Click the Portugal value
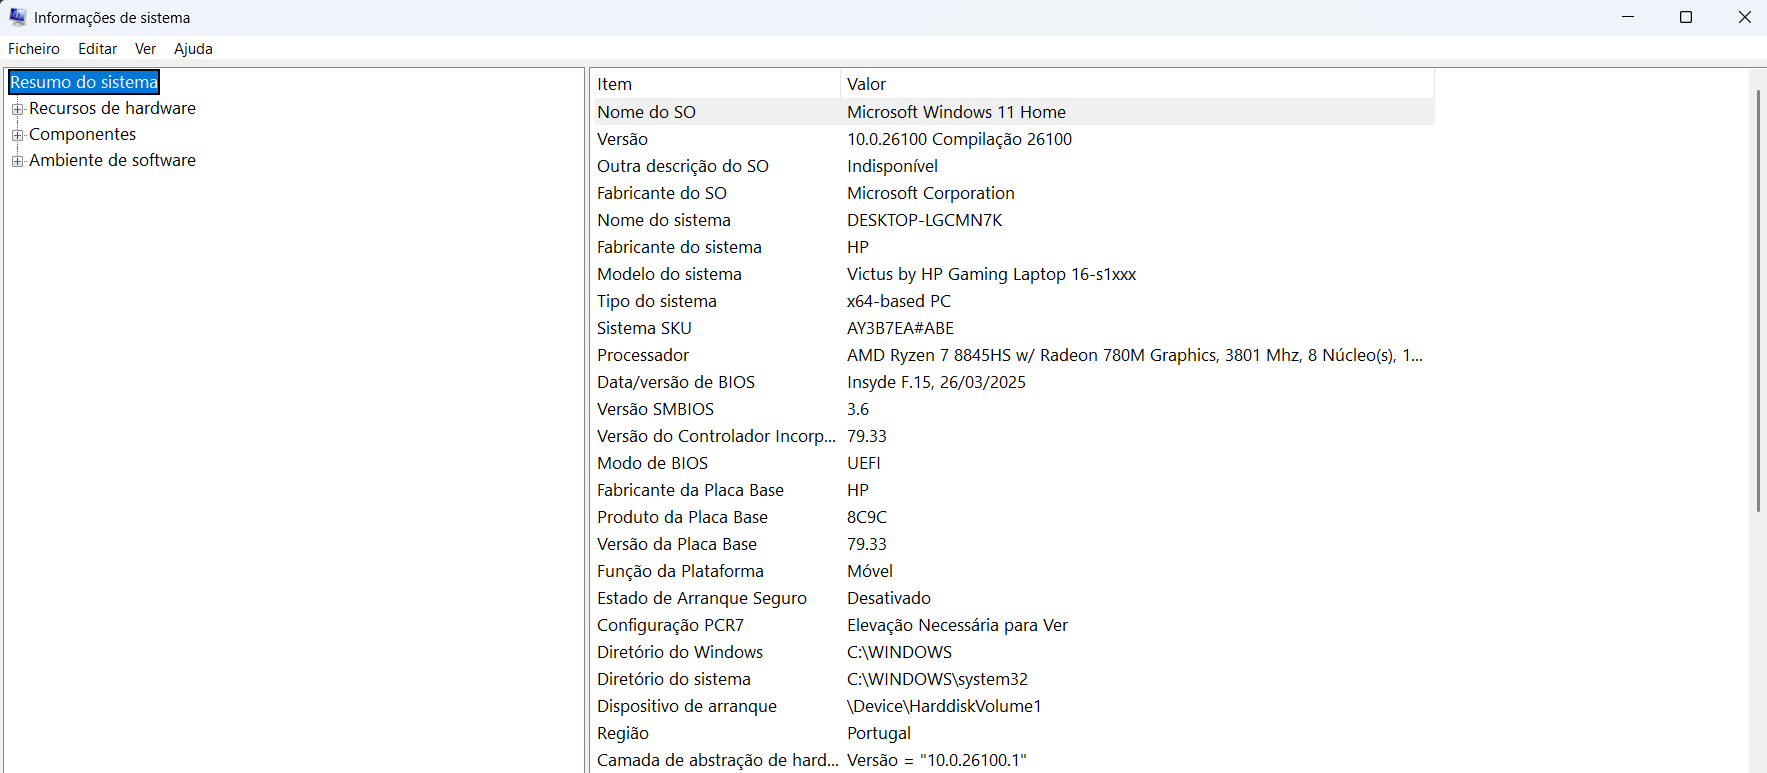This screenshot has height=773, width=1767. (878, 733)
